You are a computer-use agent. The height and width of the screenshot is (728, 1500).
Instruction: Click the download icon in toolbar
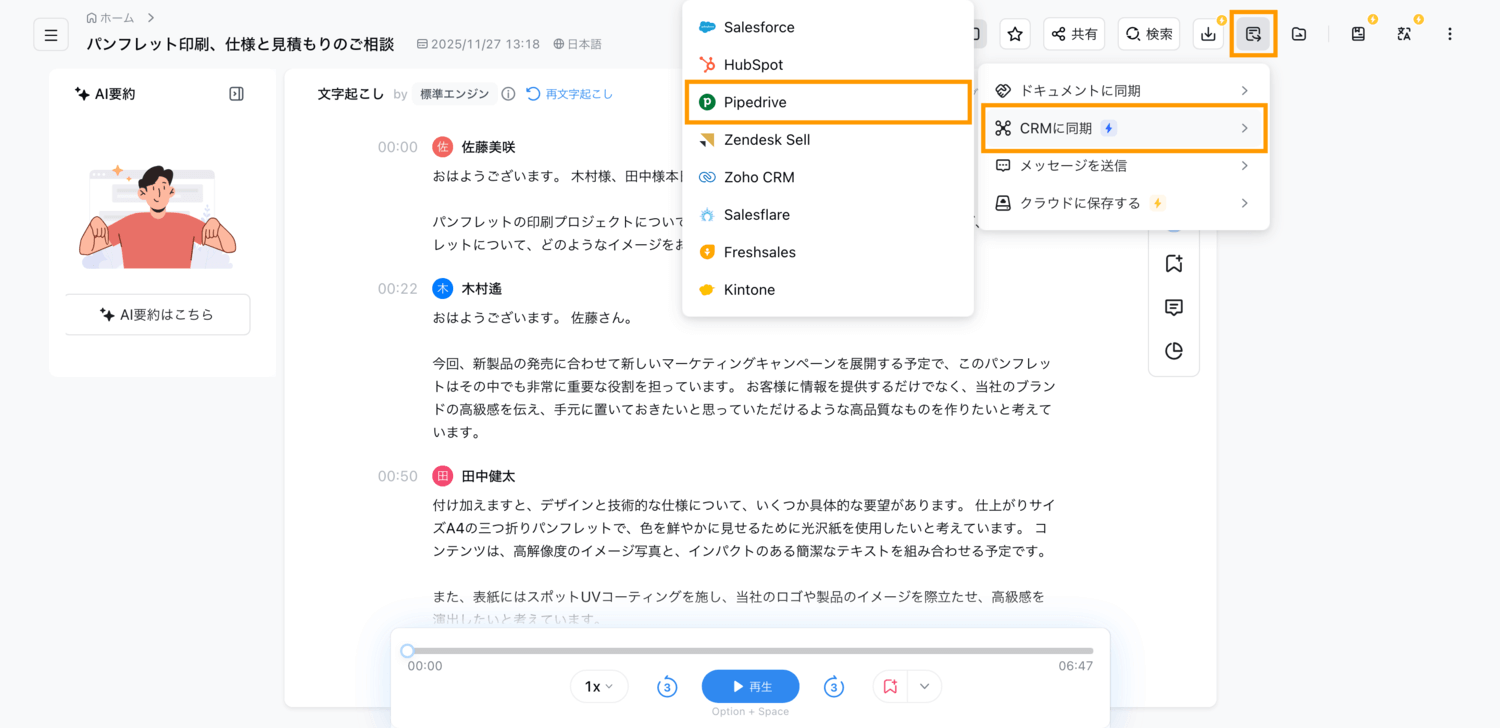coord(1209,34)
